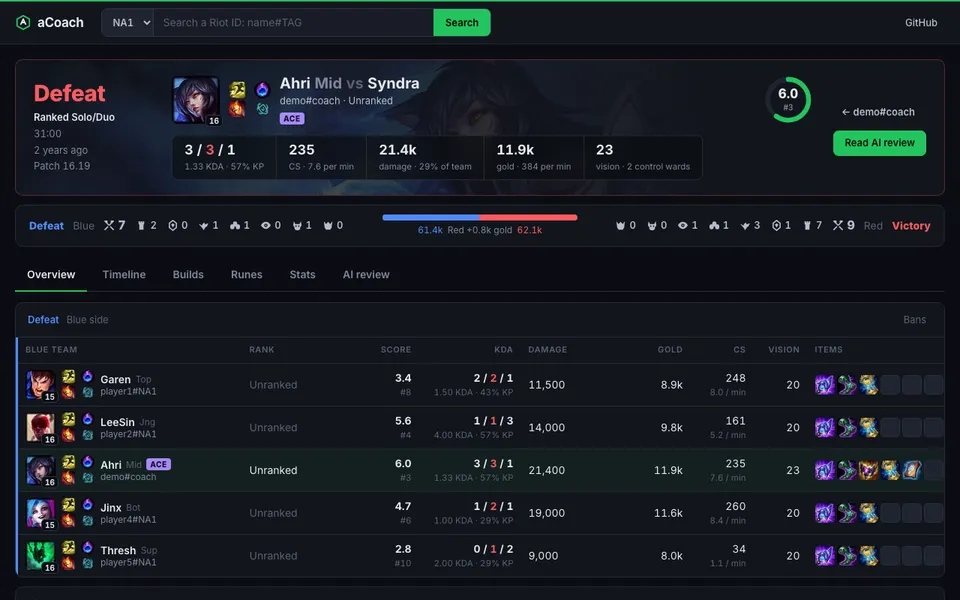
Task: Click the red Victory label
Action: tap(910, 225)
